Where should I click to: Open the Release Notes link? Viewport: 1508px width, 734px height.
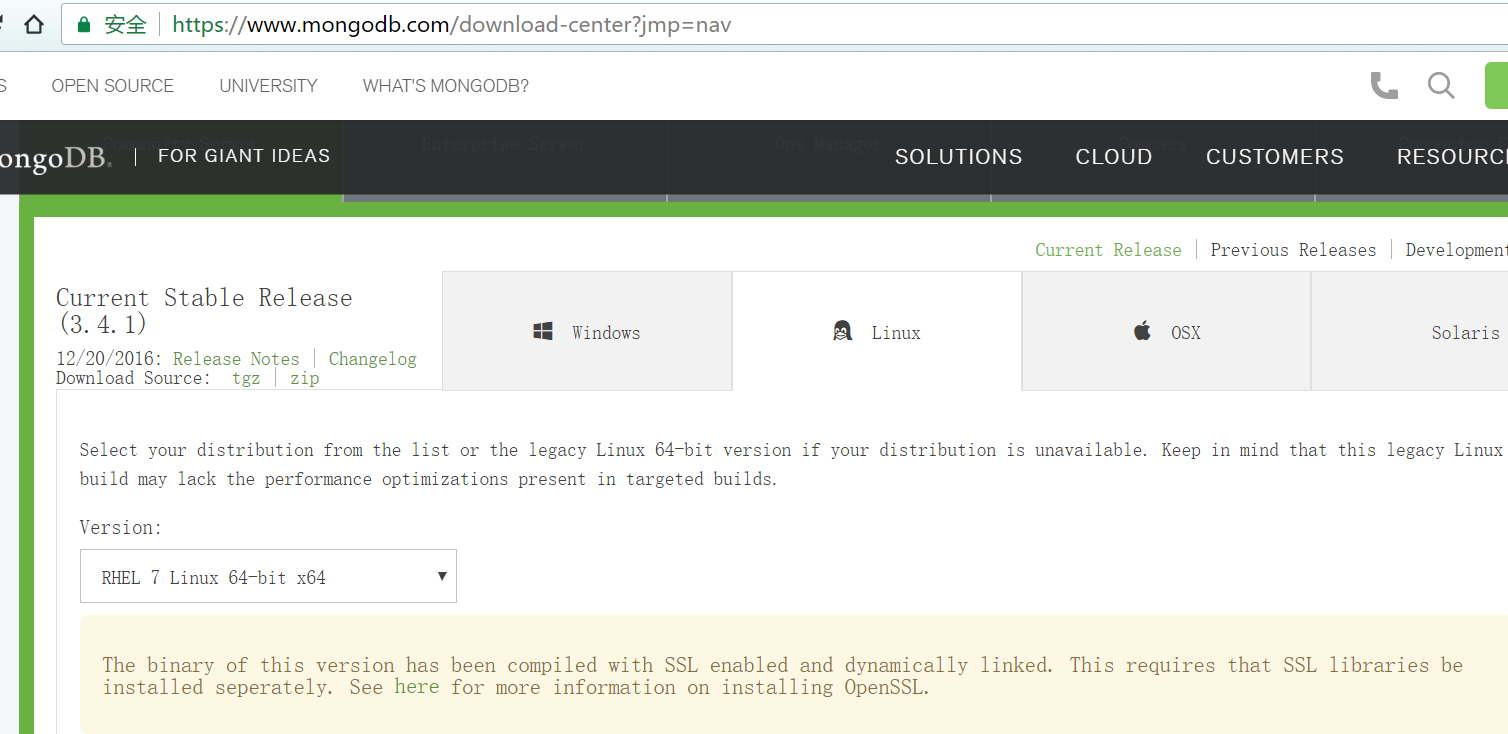[236, 359]
